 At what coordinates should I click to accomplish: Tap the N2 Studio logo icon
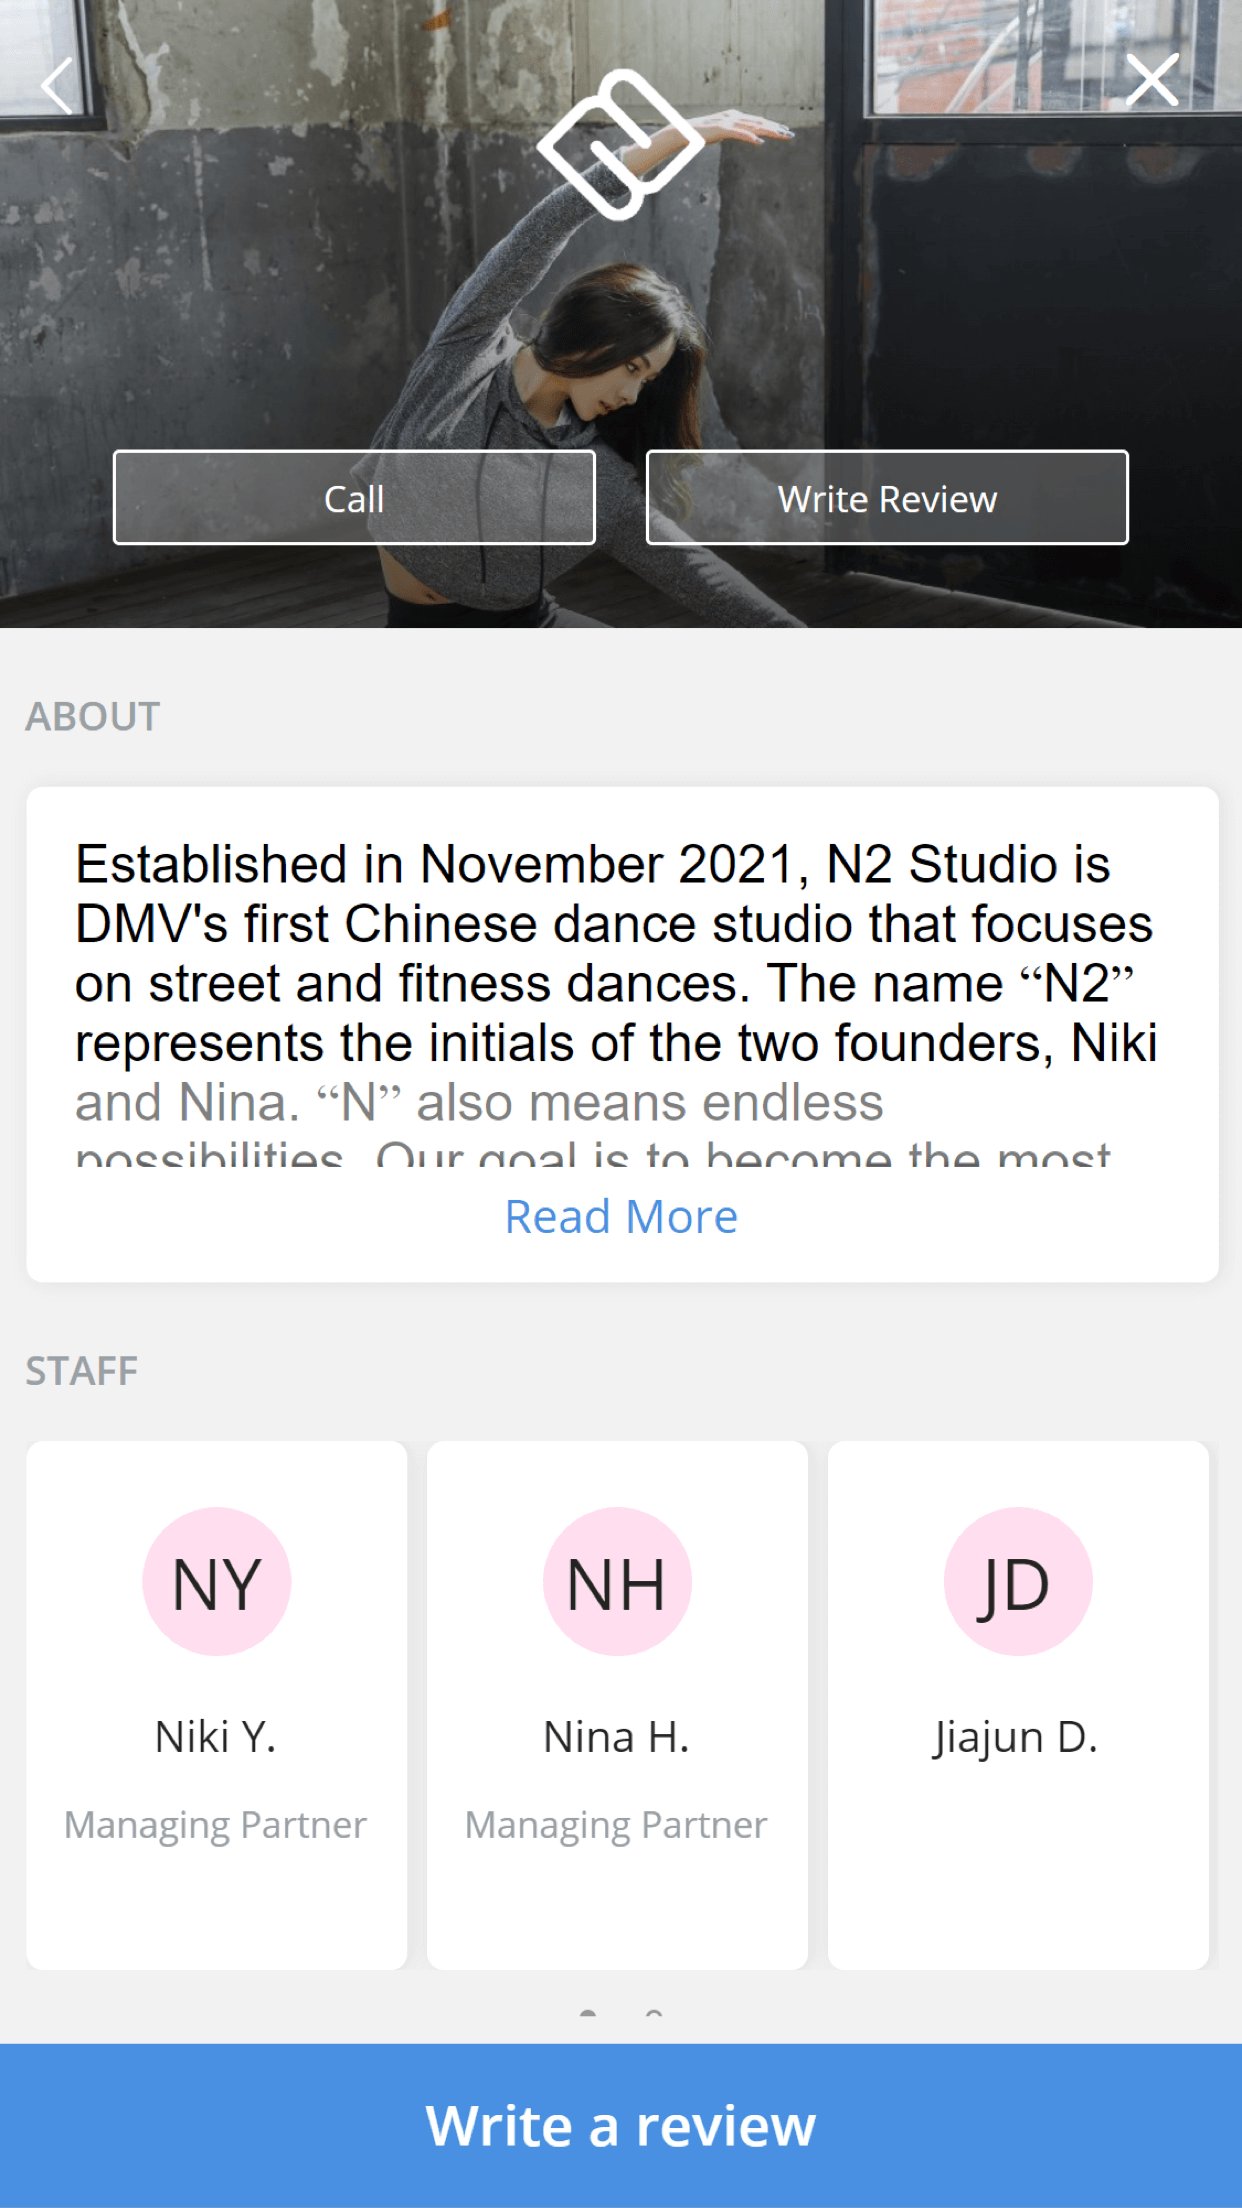click(620, 150)
